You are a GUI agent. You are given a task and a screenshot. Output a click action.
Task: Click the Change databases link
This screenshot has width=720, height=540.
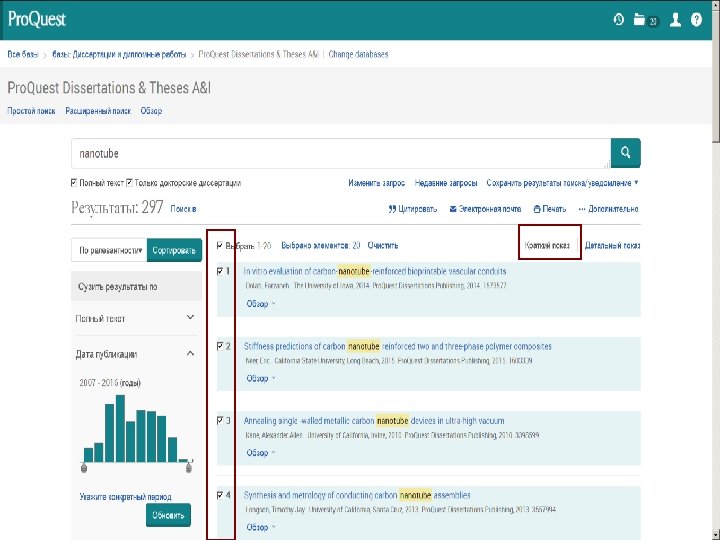(358, 55)
